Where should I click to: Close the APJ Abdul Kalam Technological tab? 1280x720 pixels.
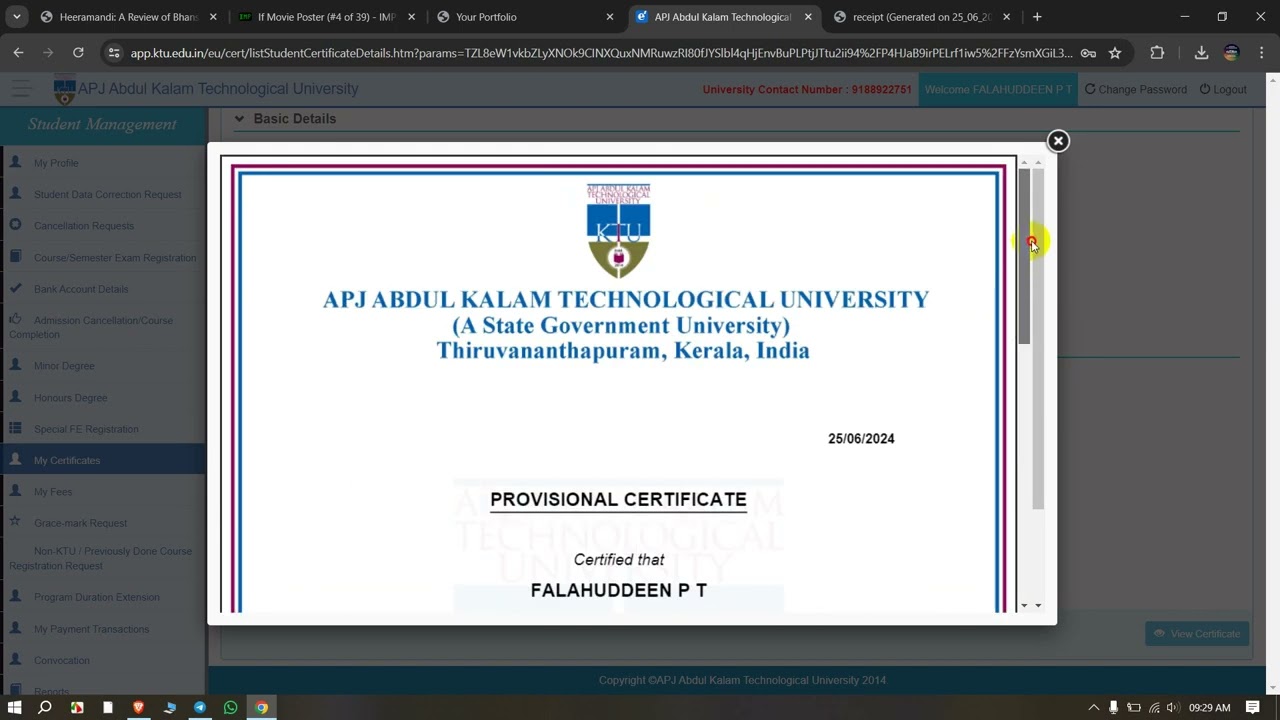point(808,17)
